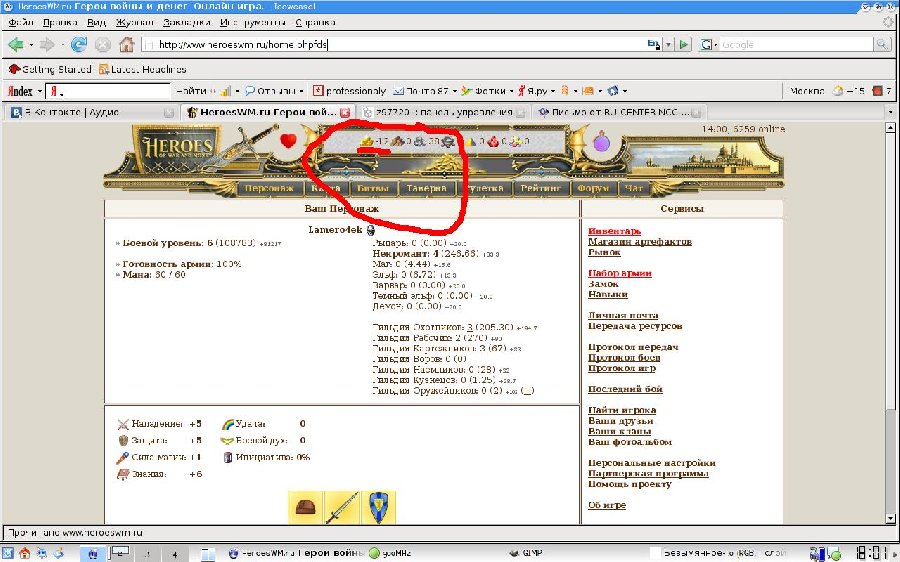The width and height of the screenshot is (900, 562).
Task: Click the brown helmet artifact icon
Action: (305, 507)
